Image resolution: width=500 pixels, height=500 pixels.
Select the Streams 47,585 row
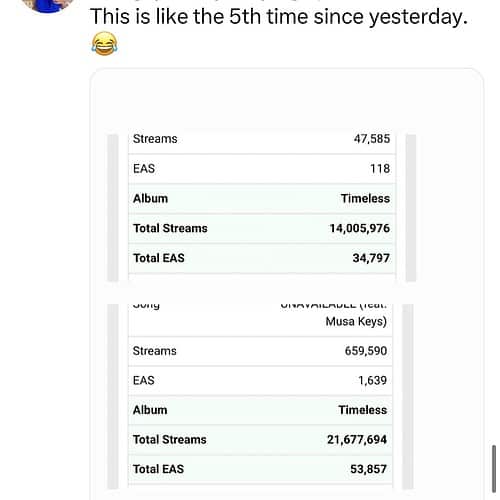point(262,139)
